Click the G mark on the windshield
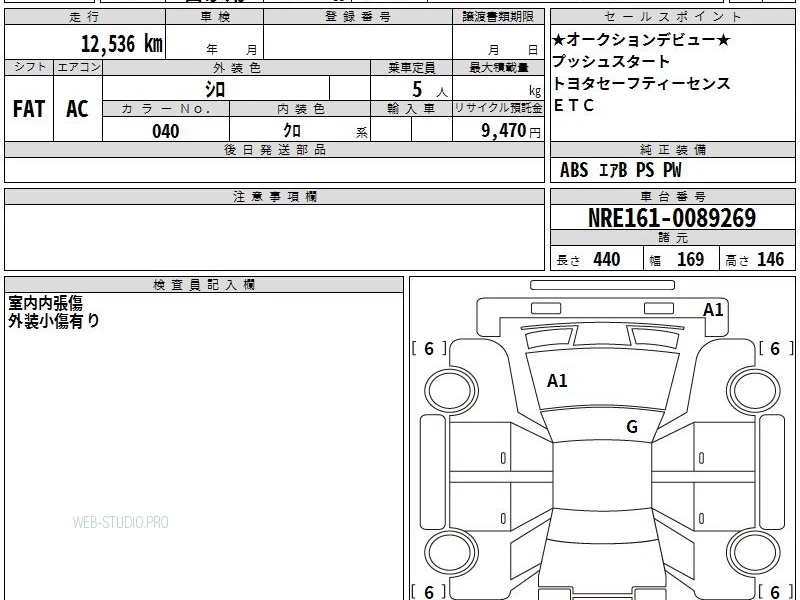 pyautogui.click(x=632, y=426)
